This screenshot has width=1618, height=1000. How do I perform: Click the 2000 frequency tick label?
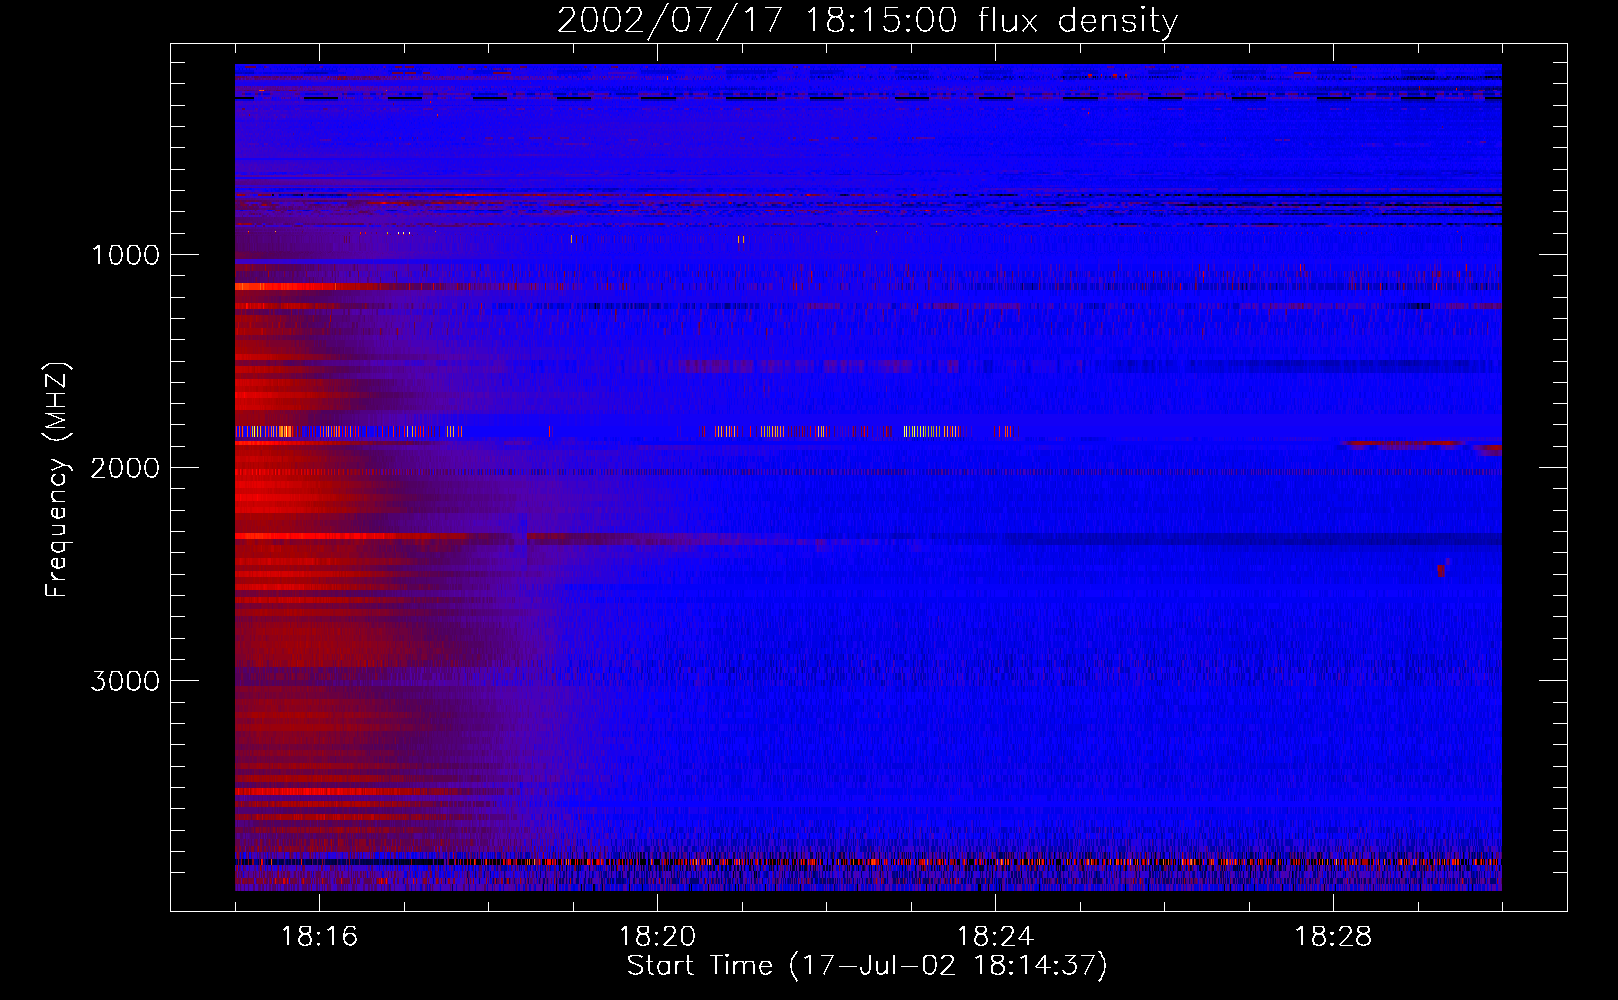(x=125, y=468)
